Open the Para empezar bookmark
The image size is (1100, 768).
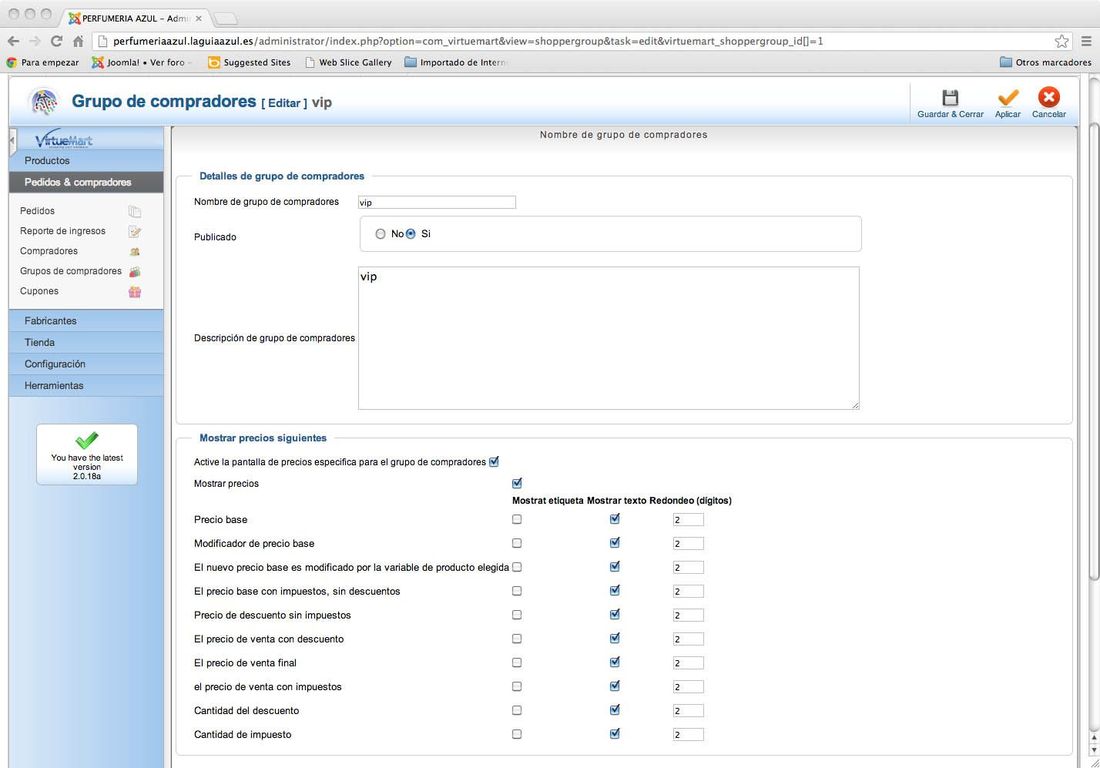point(42,62)
